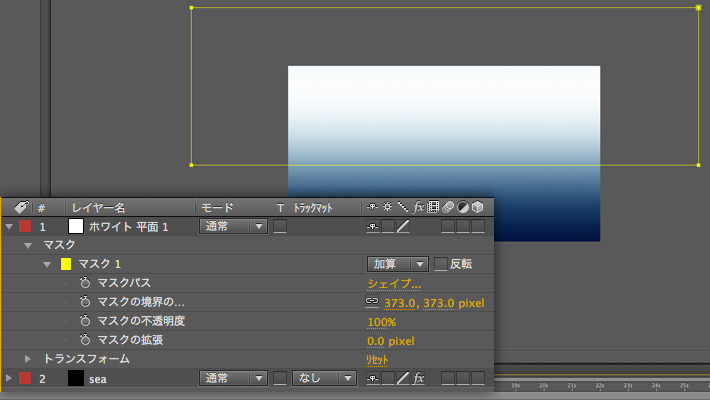Collapse the マスク 1 group
Image resolution: width=710 pixels, height=400 pixels.
(x=46, y=264)
